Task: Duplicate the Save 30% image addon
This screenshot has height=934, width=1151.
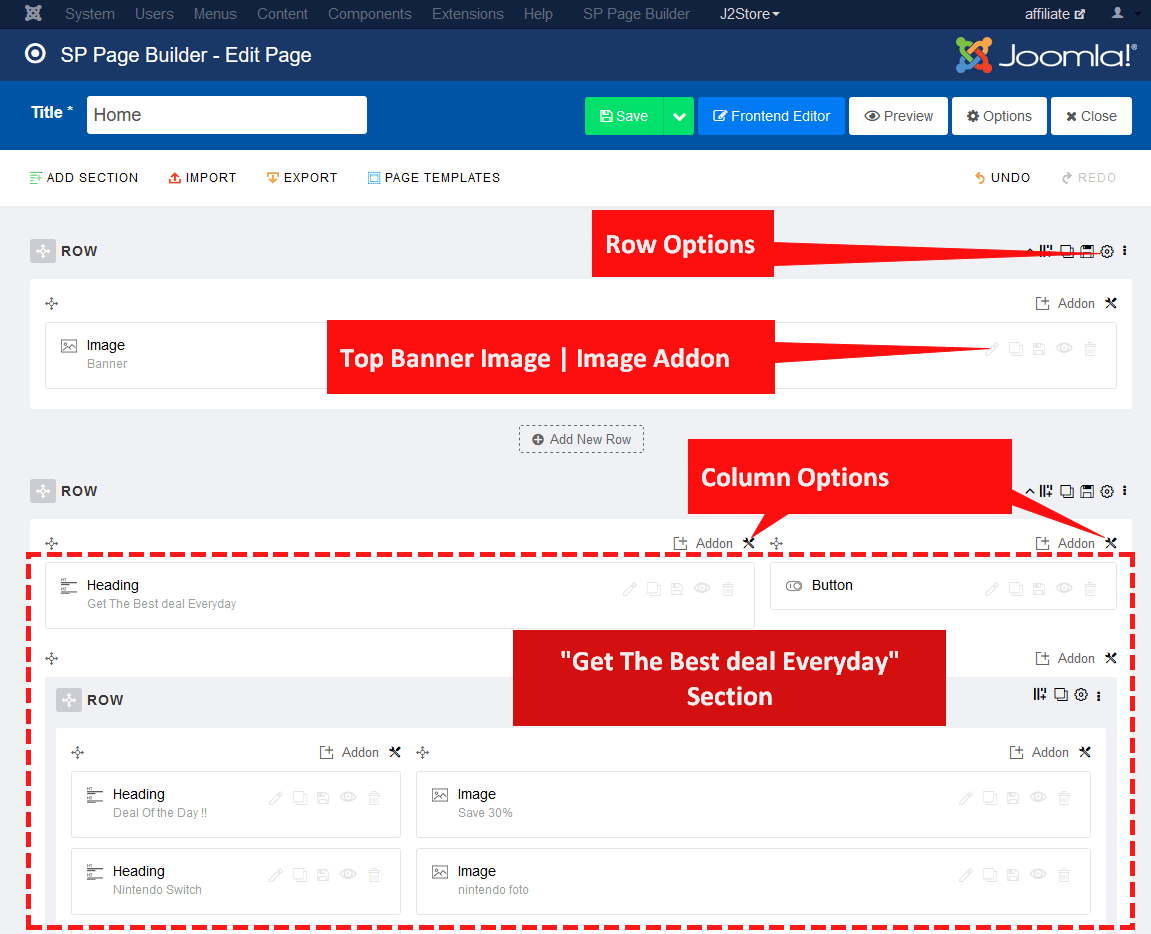Action: pos(989,798)
